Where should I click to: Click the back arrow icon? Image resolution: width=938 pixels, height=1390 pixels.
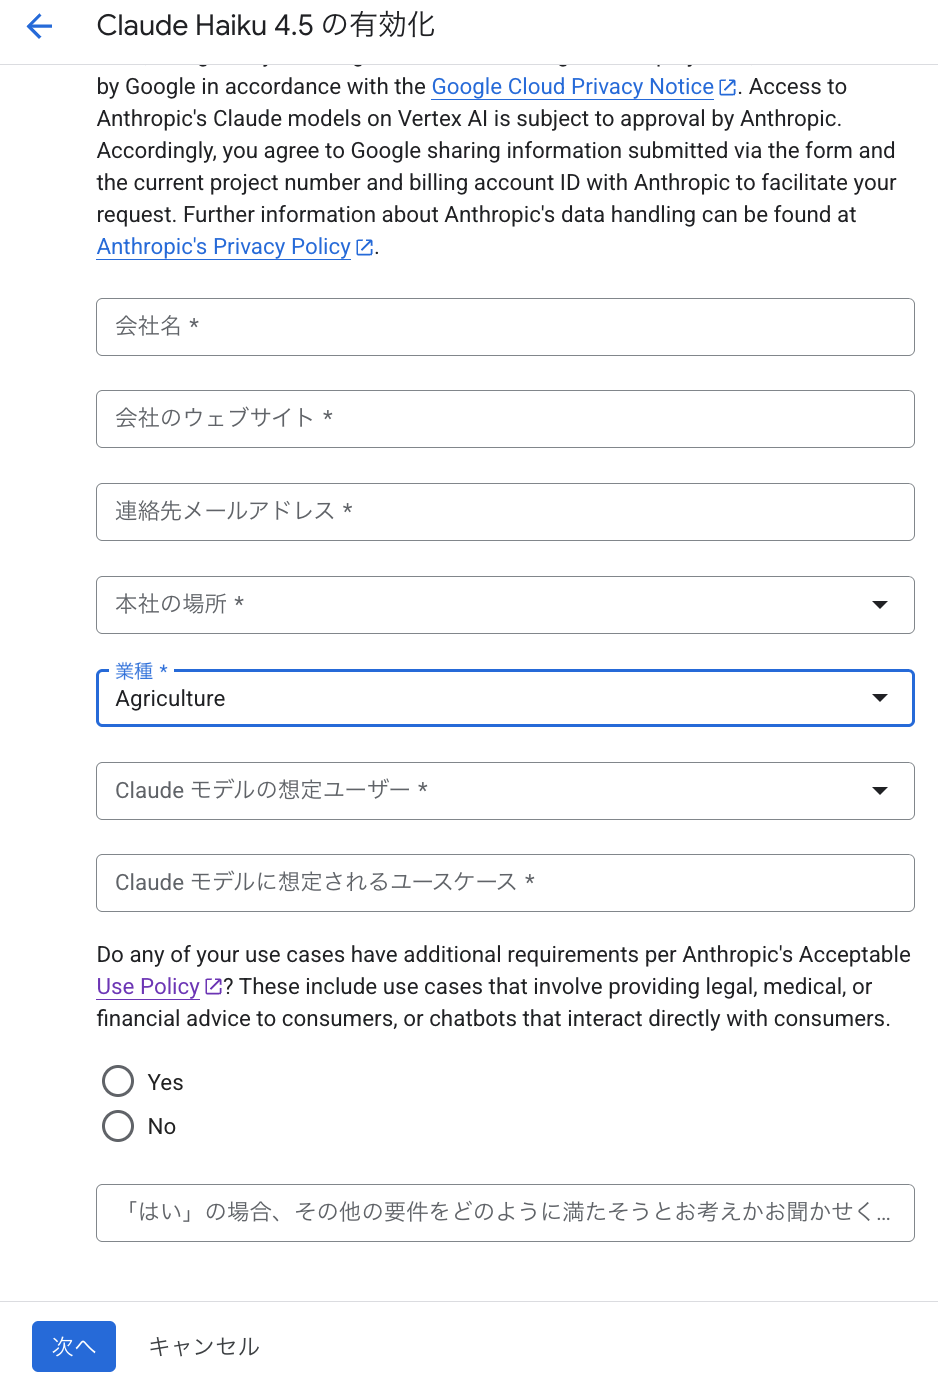pyautogui.click(x=39, y=26)
